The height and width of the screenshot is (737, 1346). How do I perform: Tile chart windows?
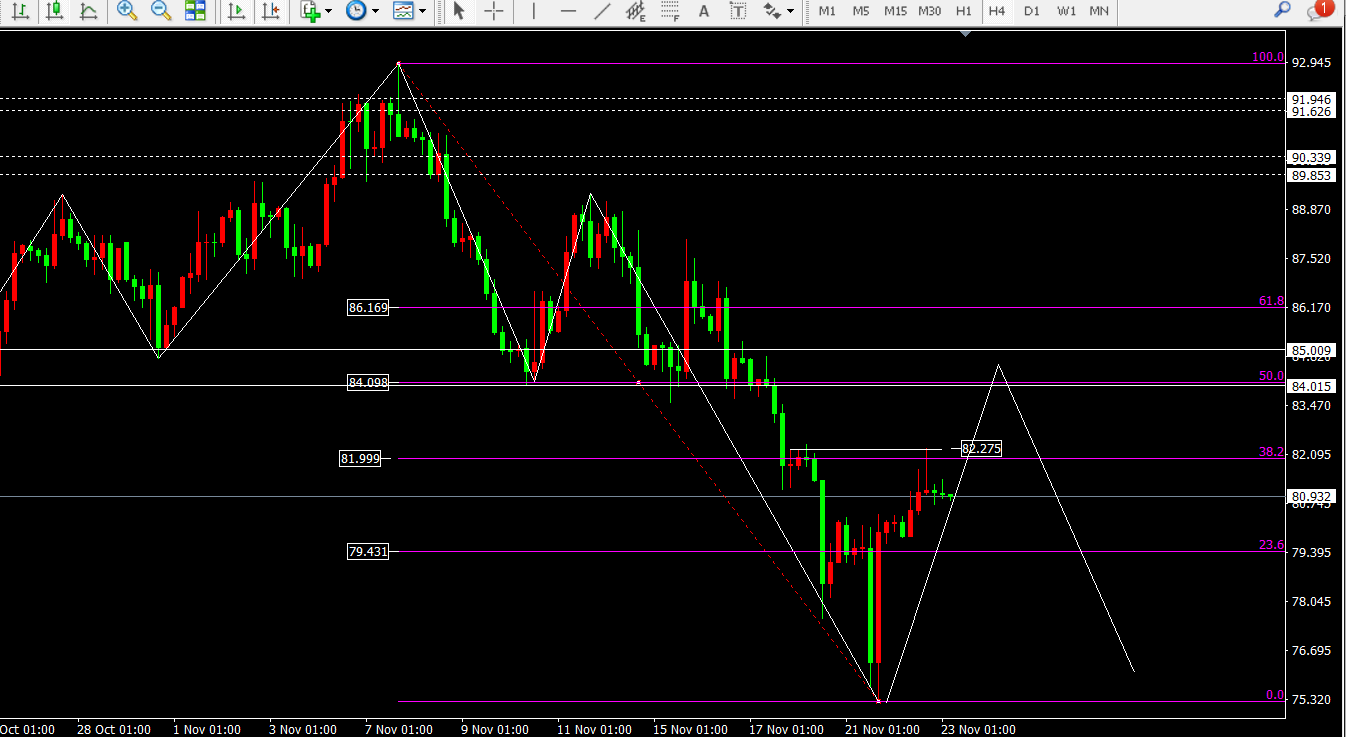(195, 11)
